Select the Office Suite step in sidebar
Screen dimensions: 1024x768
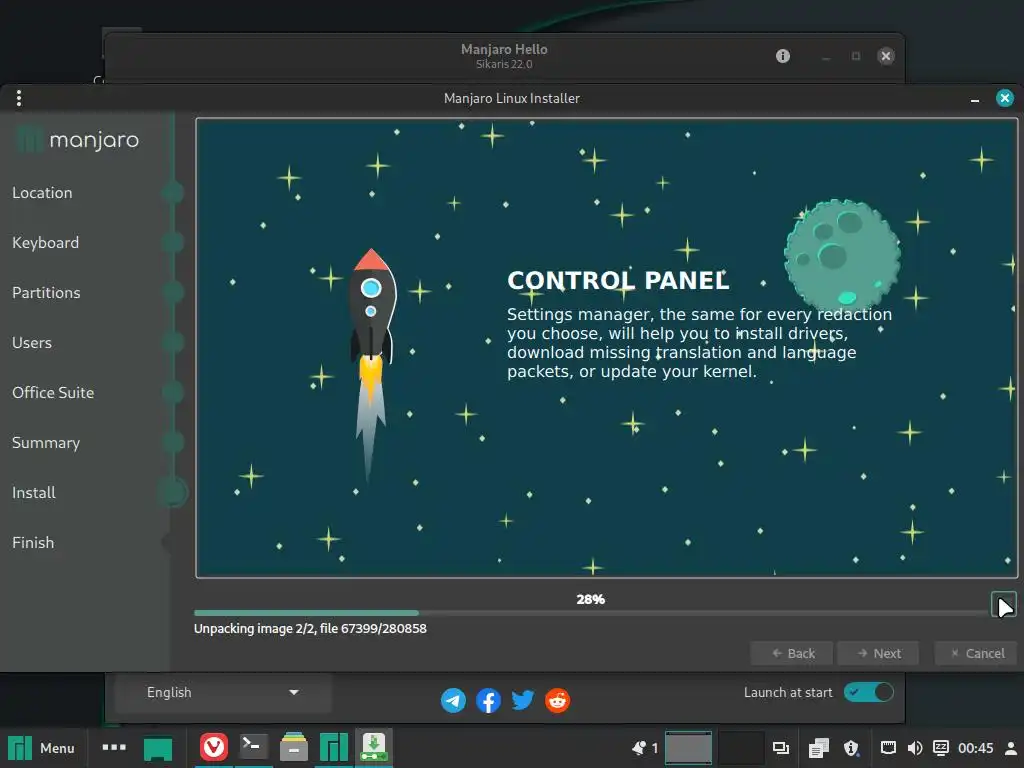click(53, 392)
